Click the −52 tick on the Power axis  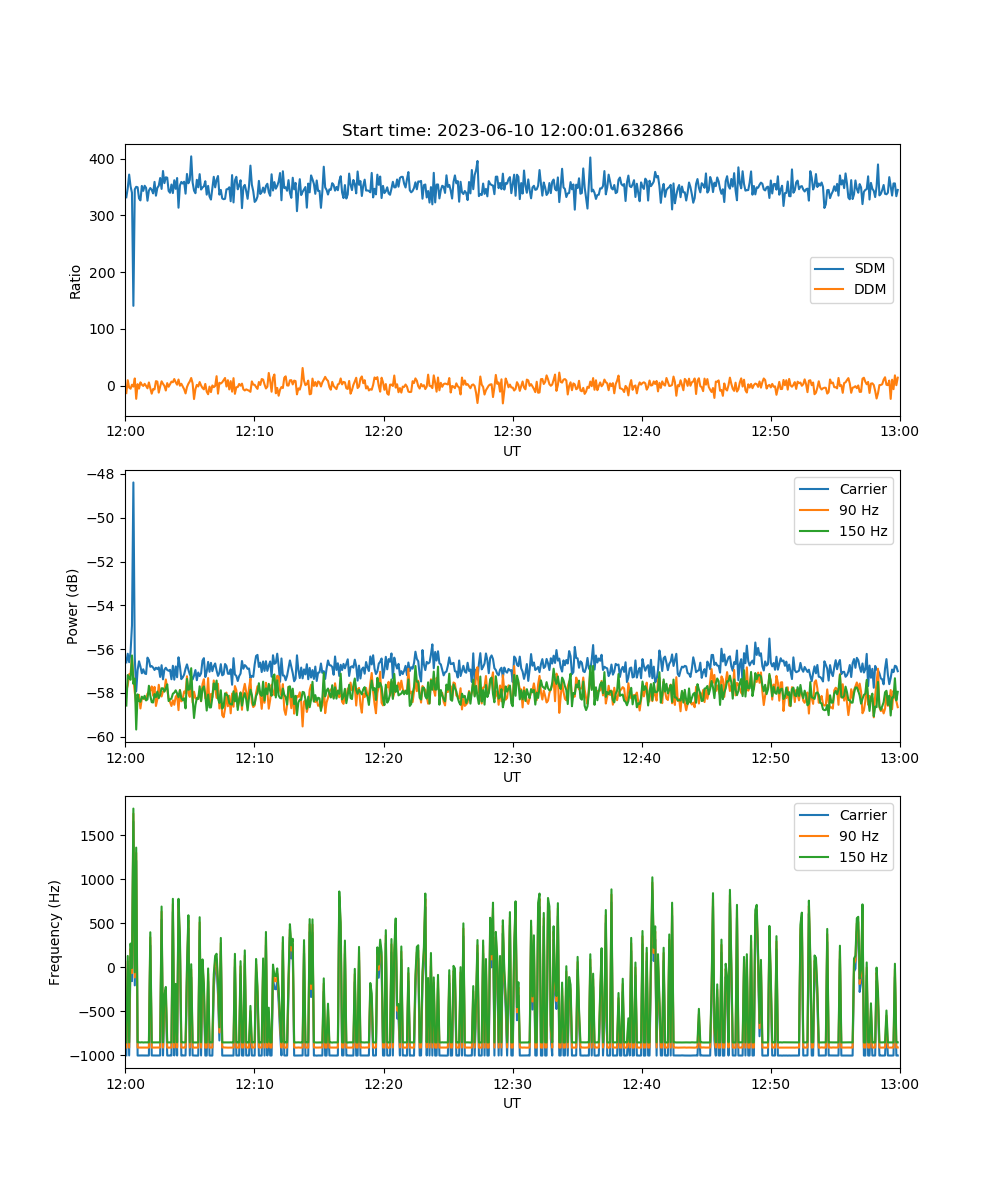(x=101, y=562)
